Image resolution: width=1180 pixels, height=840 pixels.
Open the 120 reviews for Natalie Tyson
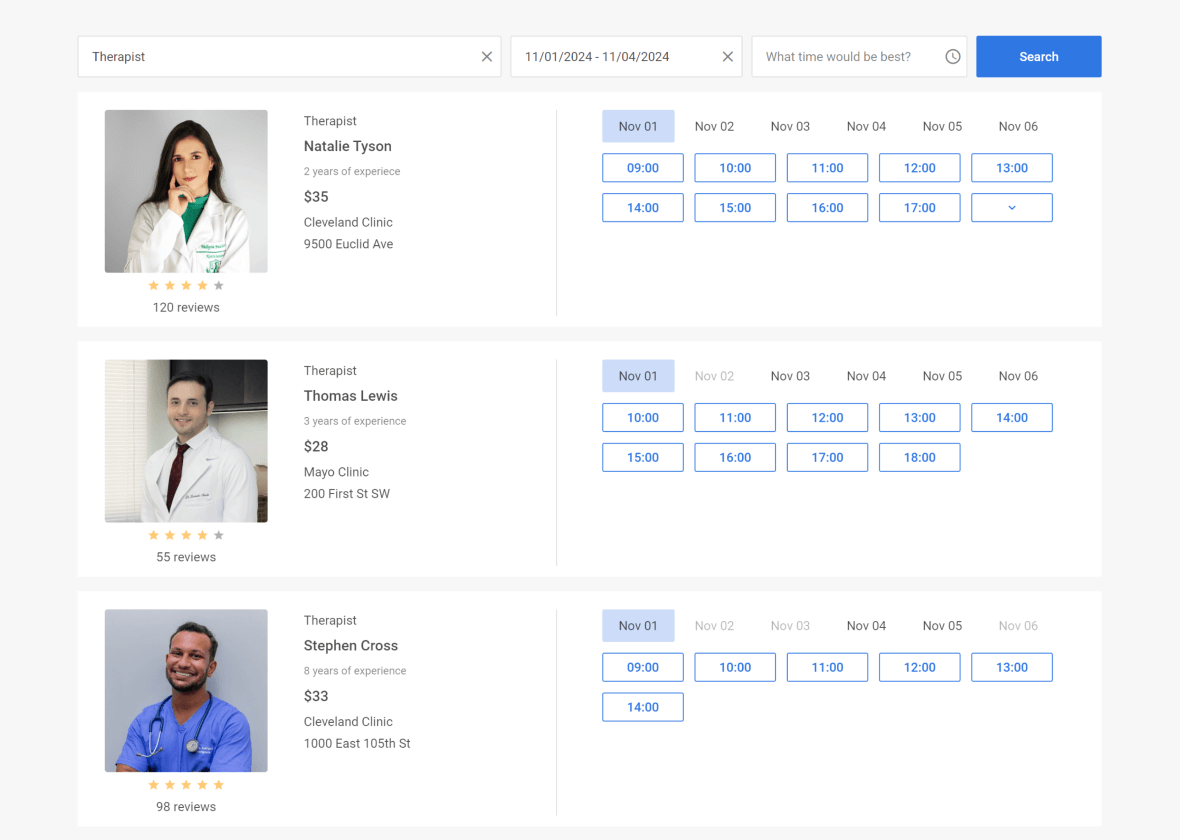click(186, 307)
